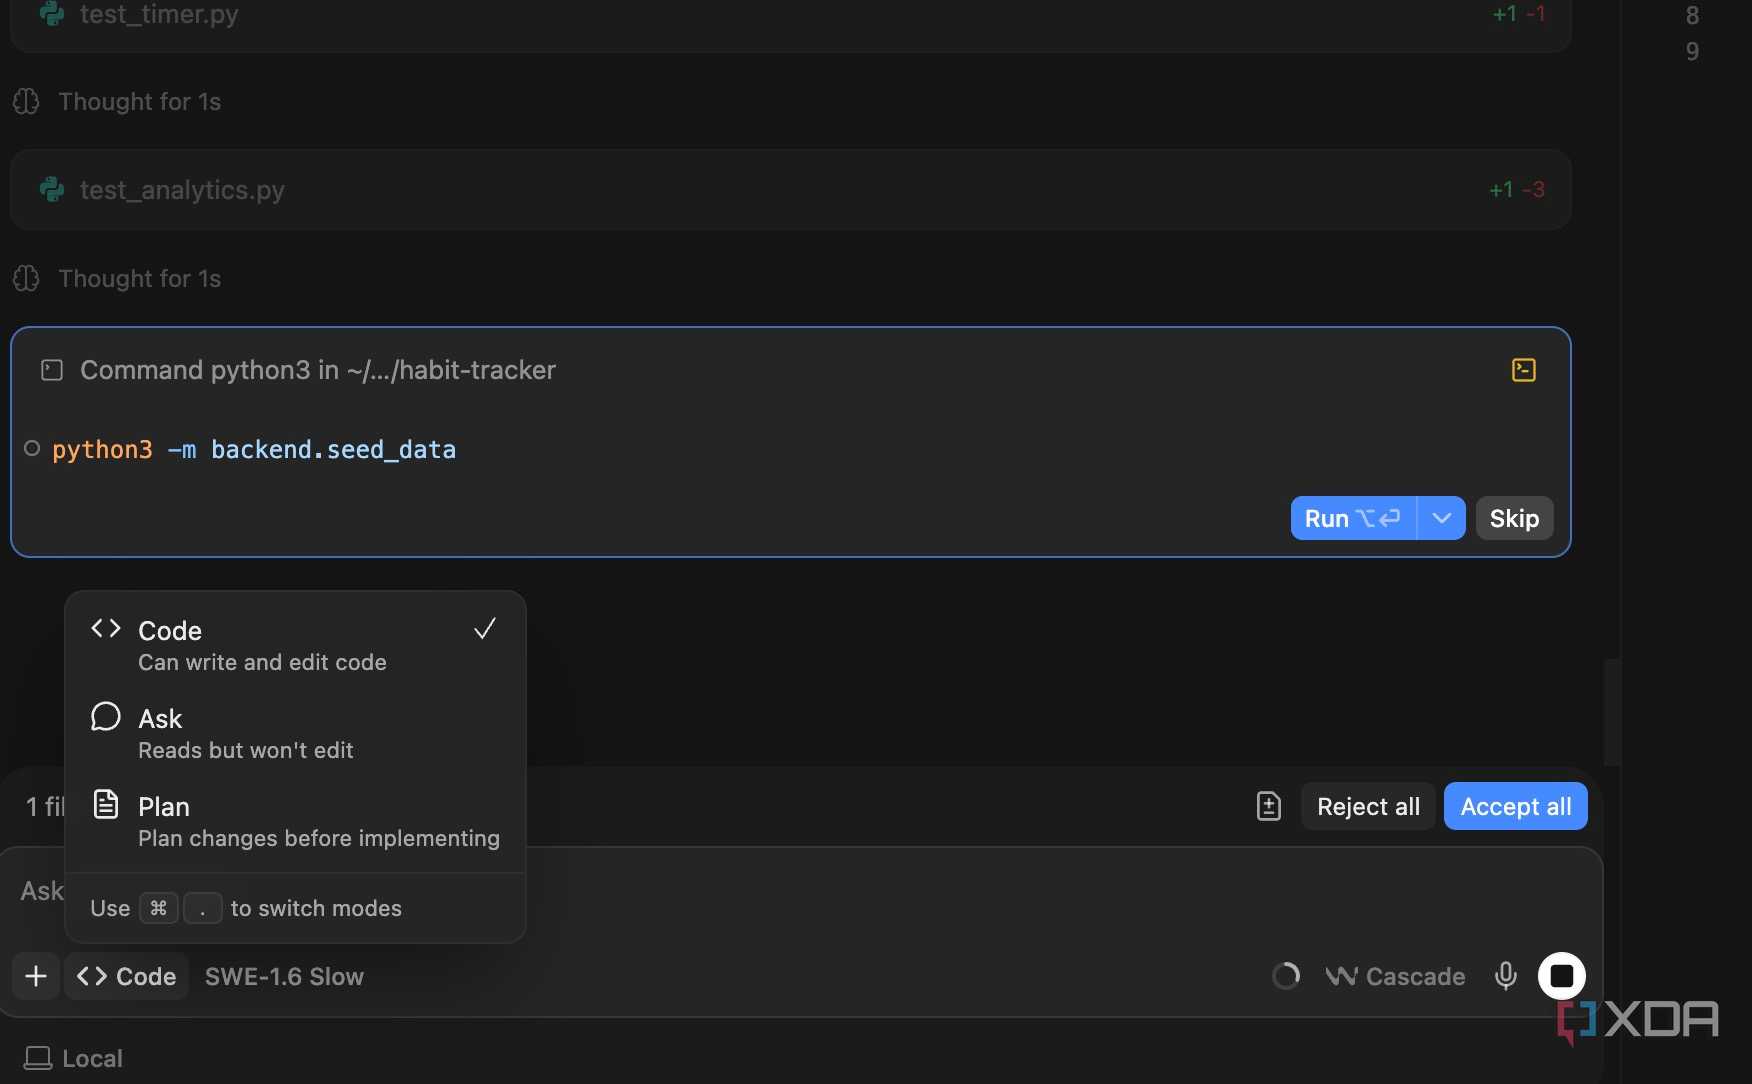Open the test_analytics.py file change
1752x1084 pixels.
click(790, 190)
